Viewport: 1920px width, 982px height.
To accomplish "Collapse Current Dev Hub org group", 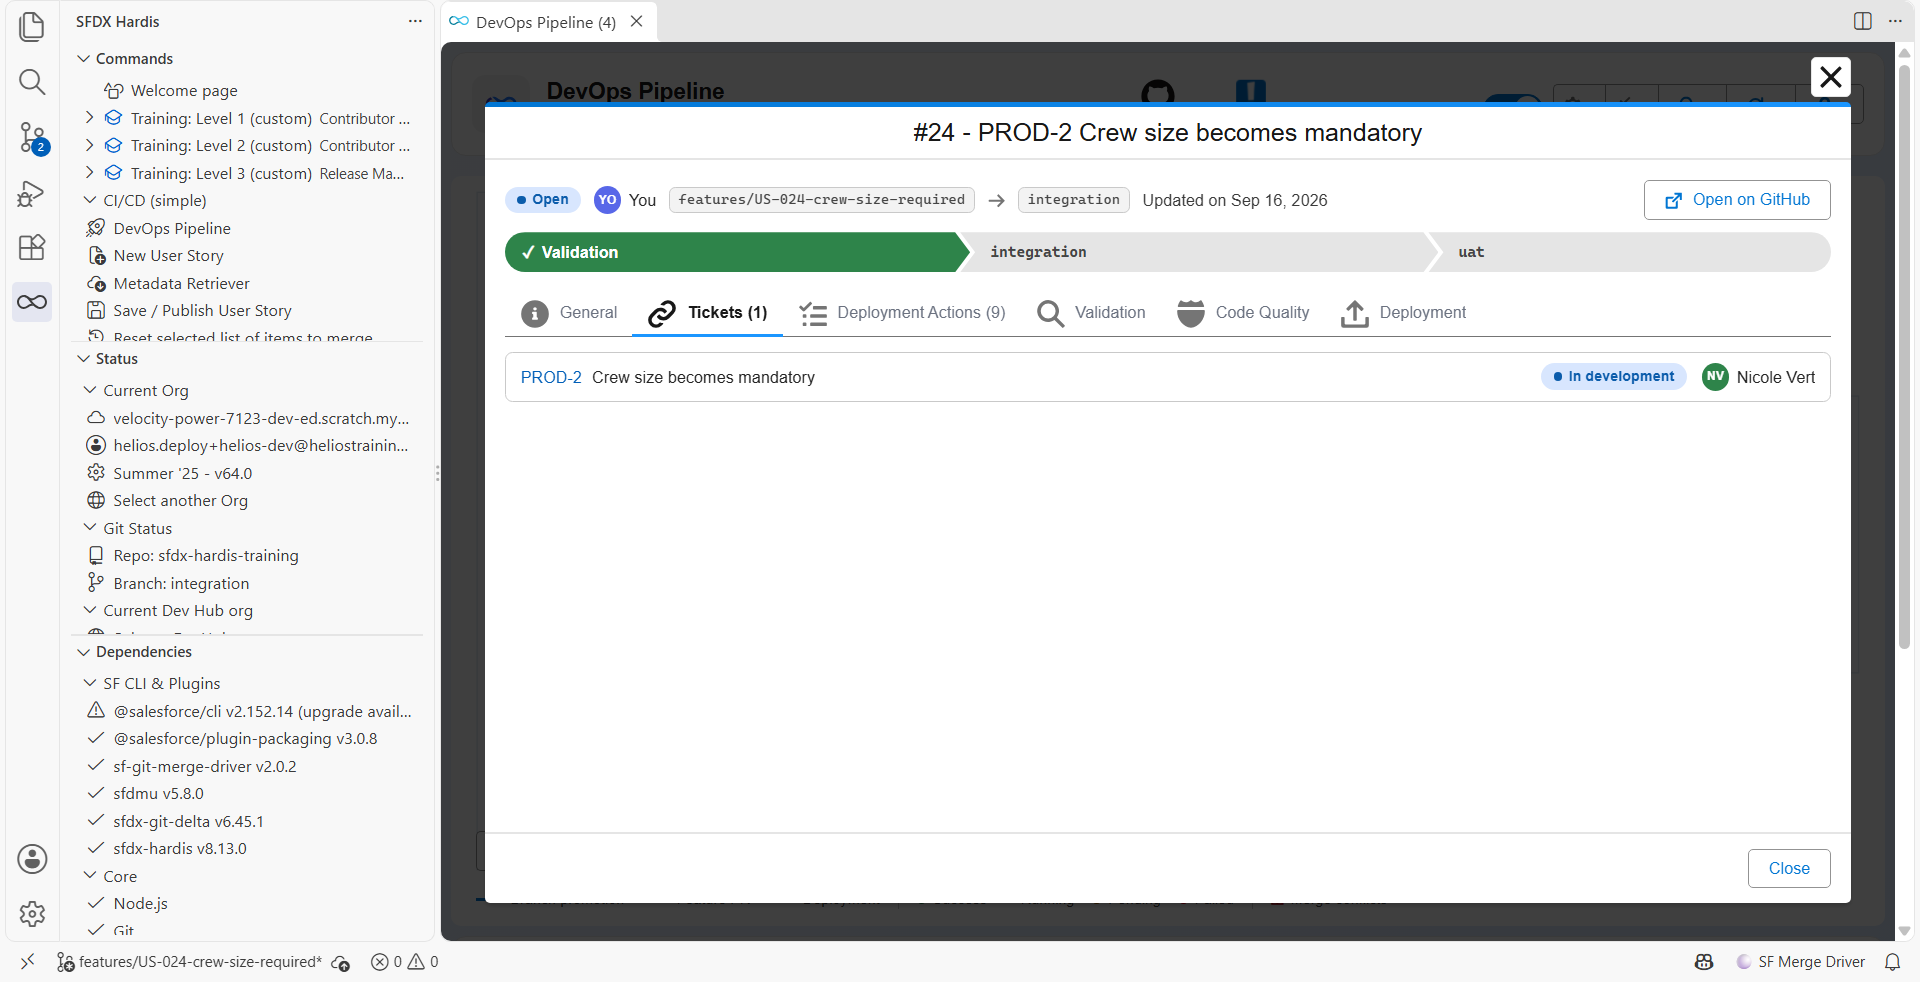I will pyautogui.click(x=90, y=611).
